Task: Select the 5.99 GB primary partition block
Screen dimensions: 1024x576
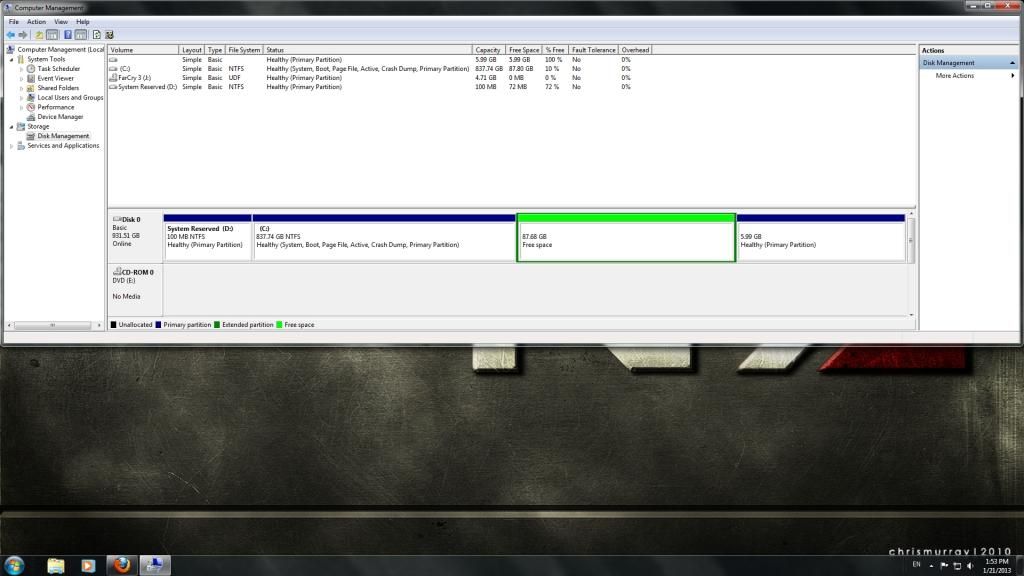Action: click(x=821, y=238)
